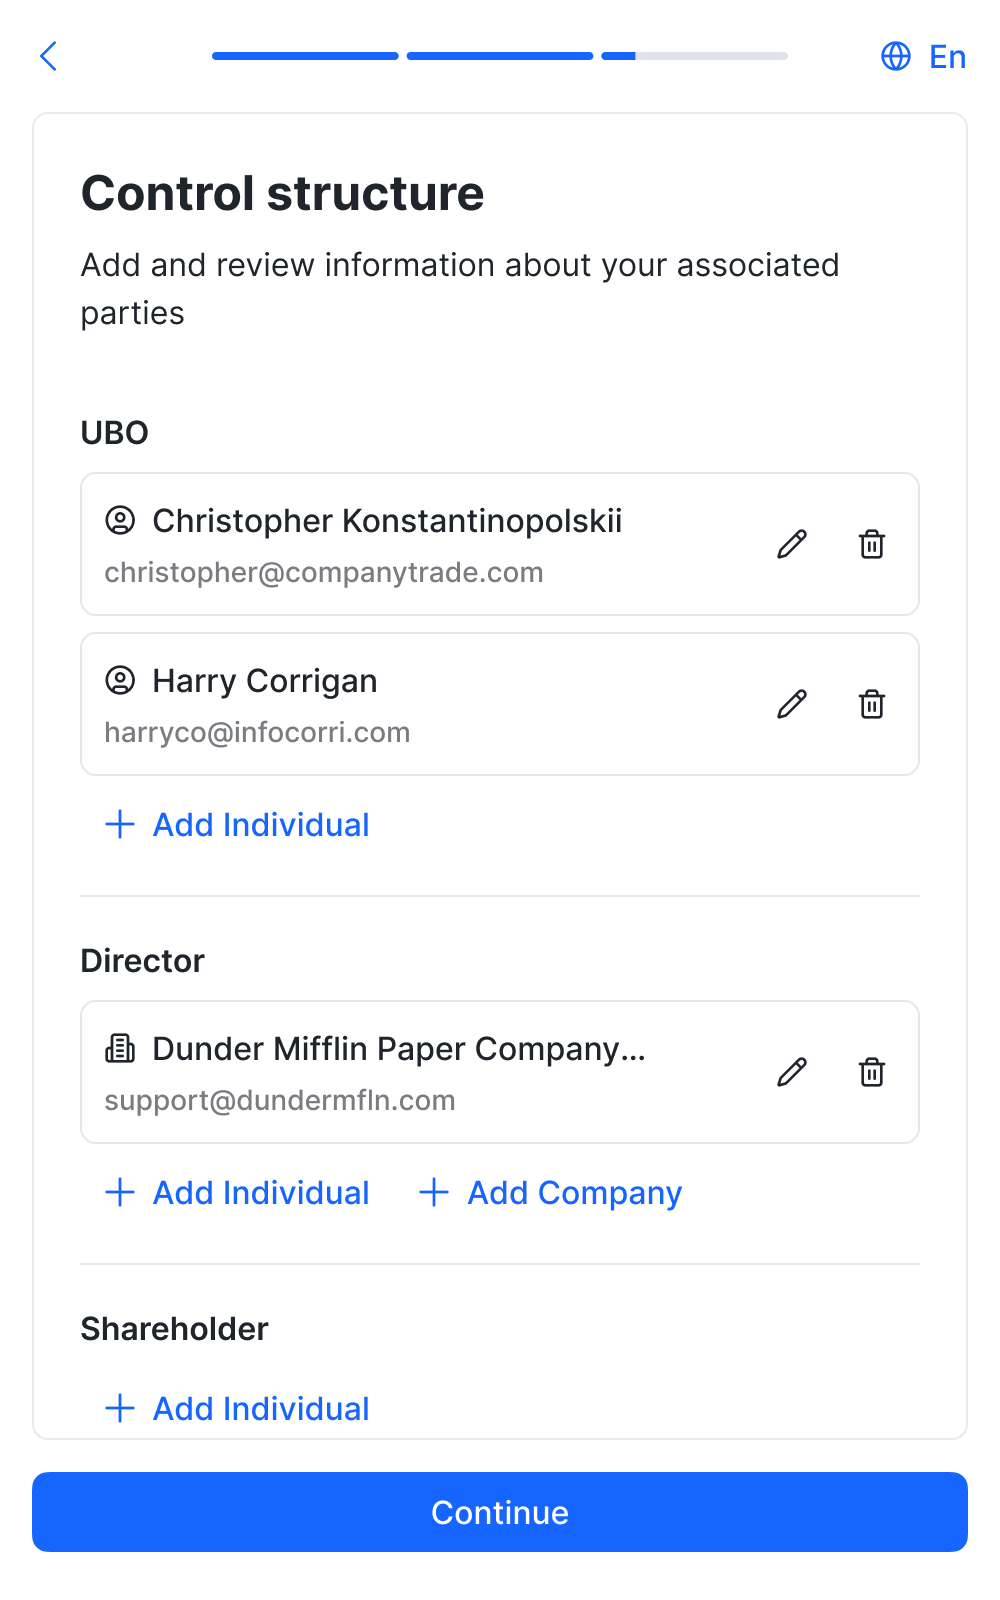Delete Dunder Mifflin Paper Company entry
Image resolution: width=1000 pixels, height=1600 pixels.
[x=872, y=1072]
